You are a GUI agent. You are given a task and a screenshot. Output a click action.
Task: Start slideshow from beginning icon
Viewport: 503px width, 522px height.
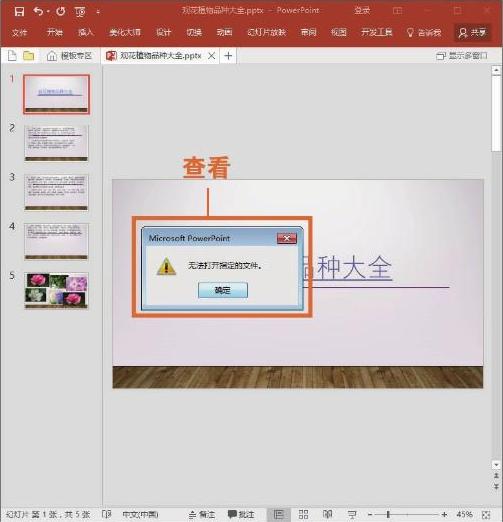click(x=80, y=12)
